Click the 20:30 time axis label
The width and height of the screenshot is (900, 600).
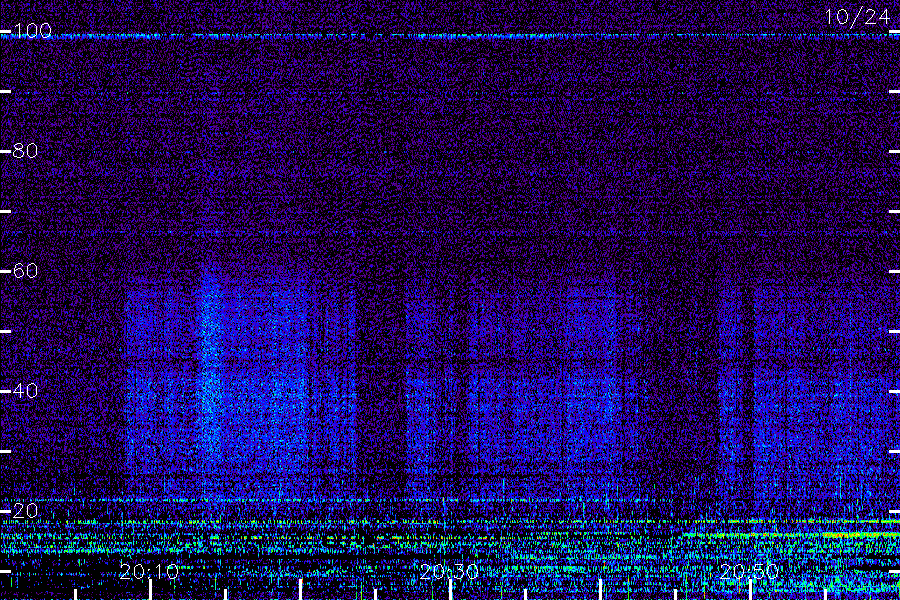(449, 572)
